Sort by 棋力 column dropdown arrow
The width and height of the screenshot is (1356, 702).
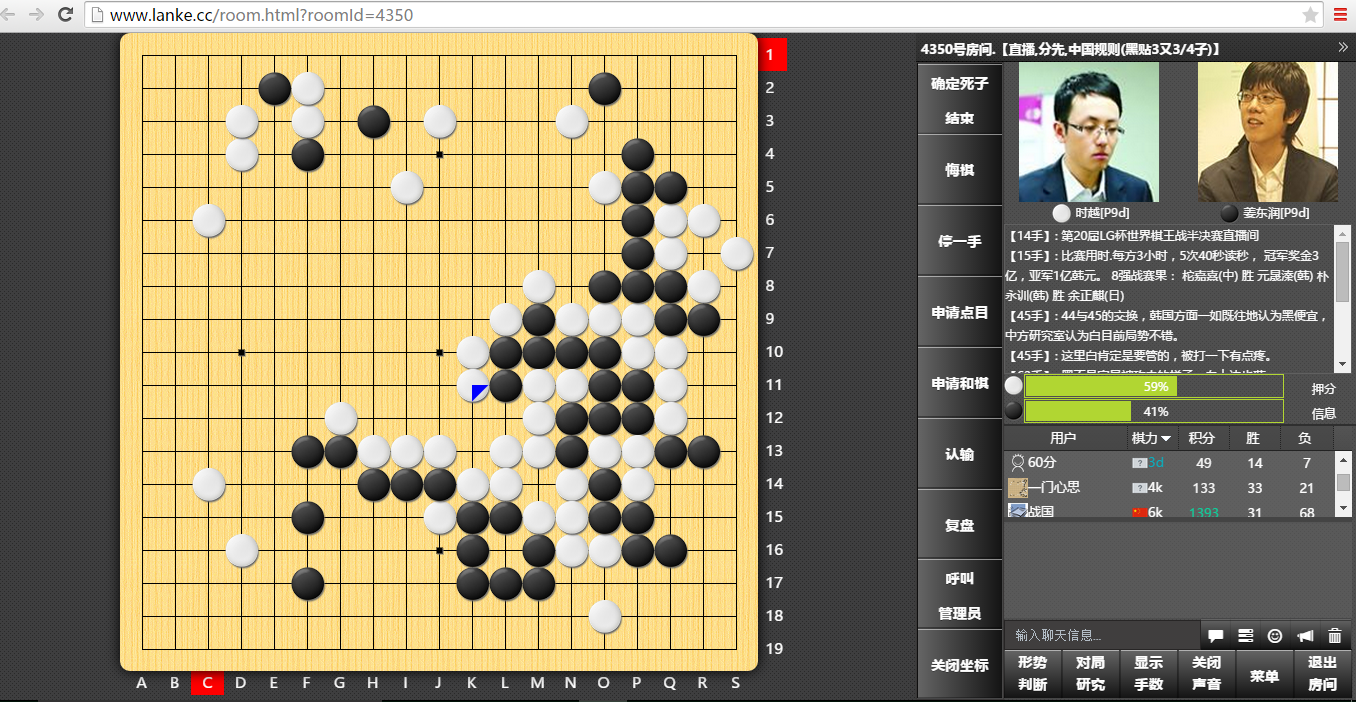[1166, 439]
